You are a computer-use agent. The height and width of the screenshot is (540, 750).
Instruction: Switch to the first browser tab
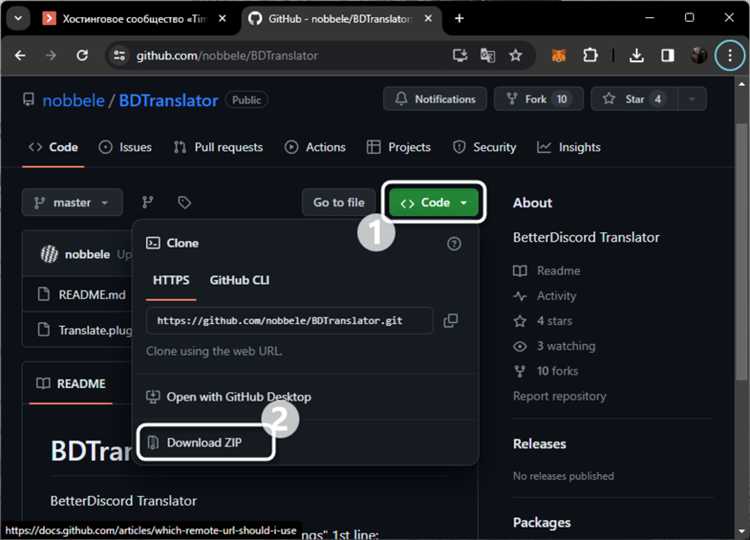134,19
